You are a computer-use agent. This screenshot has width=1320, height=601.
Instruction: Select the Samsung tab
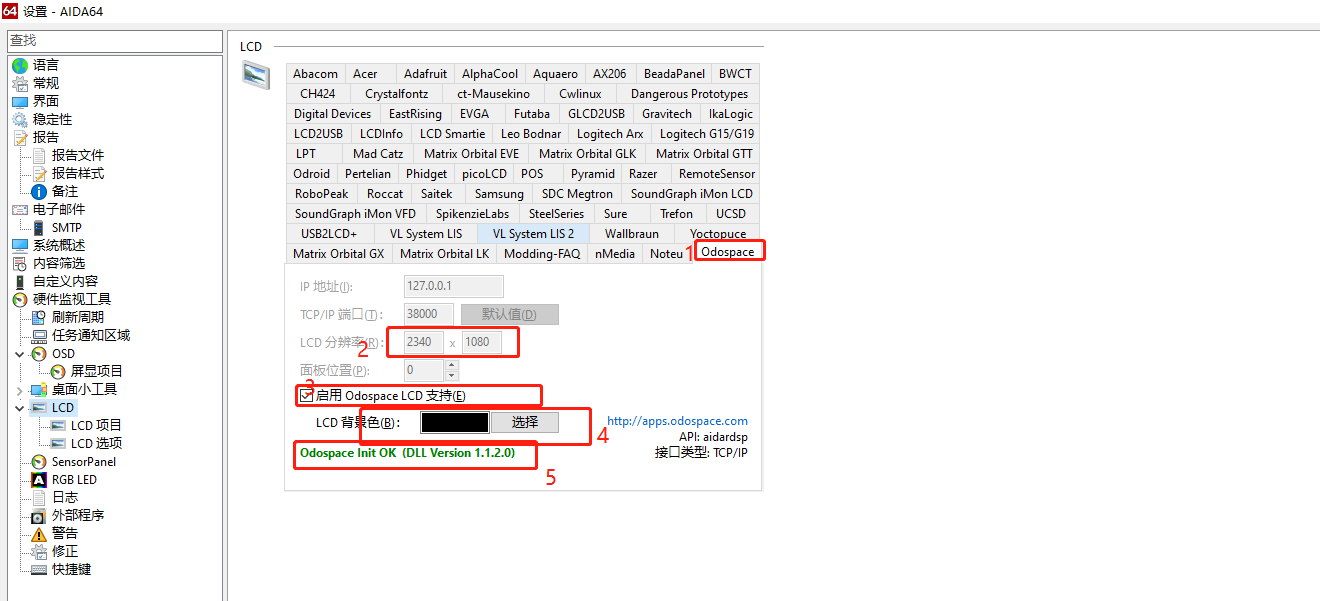click(499, 193)
